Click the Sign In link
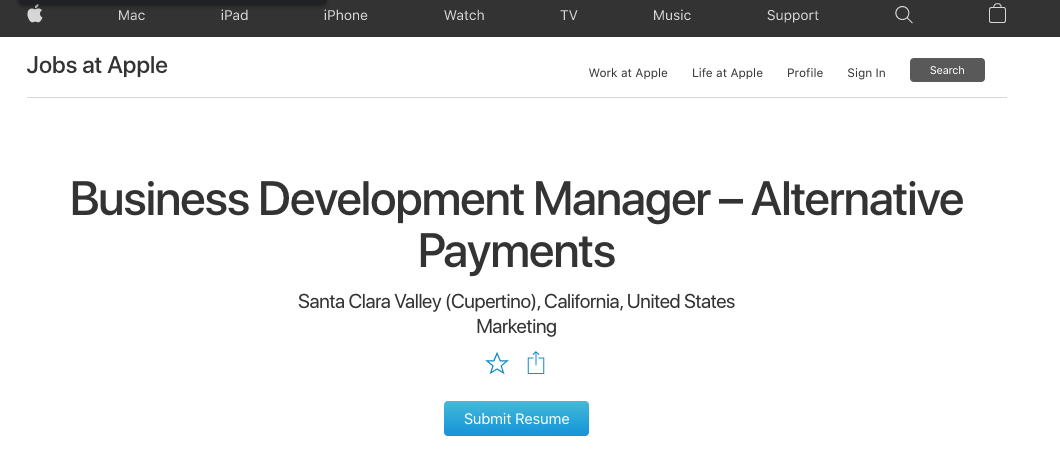 pos(866,73)
